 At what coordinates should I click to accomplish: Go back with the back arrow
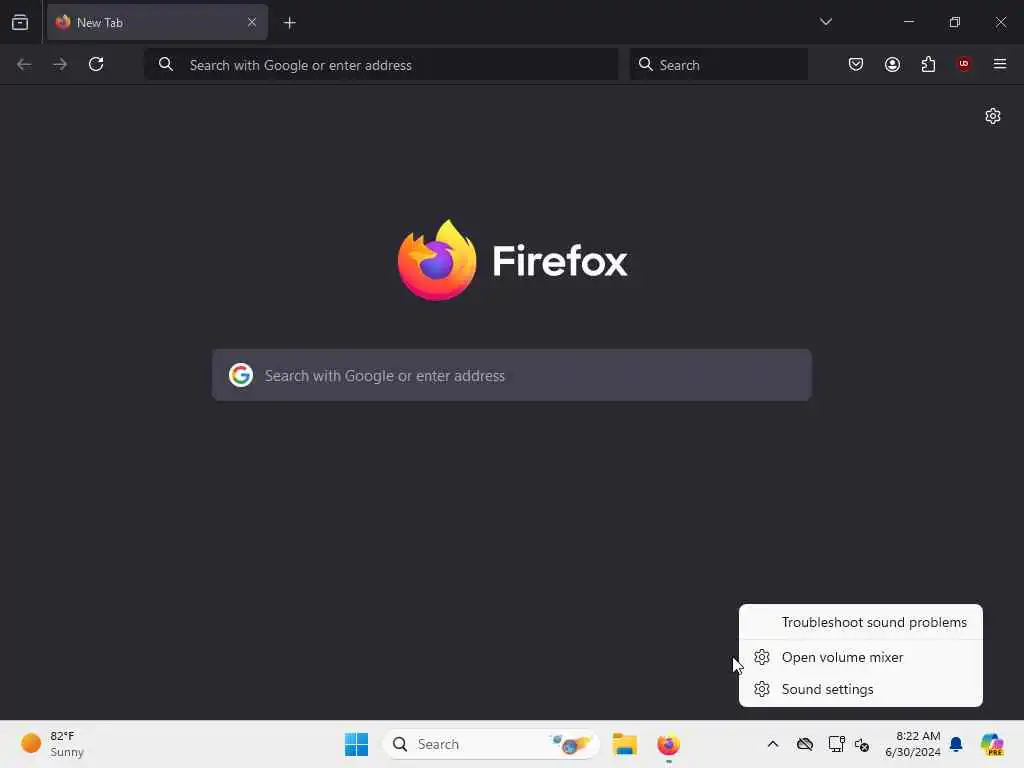[24, 64]
